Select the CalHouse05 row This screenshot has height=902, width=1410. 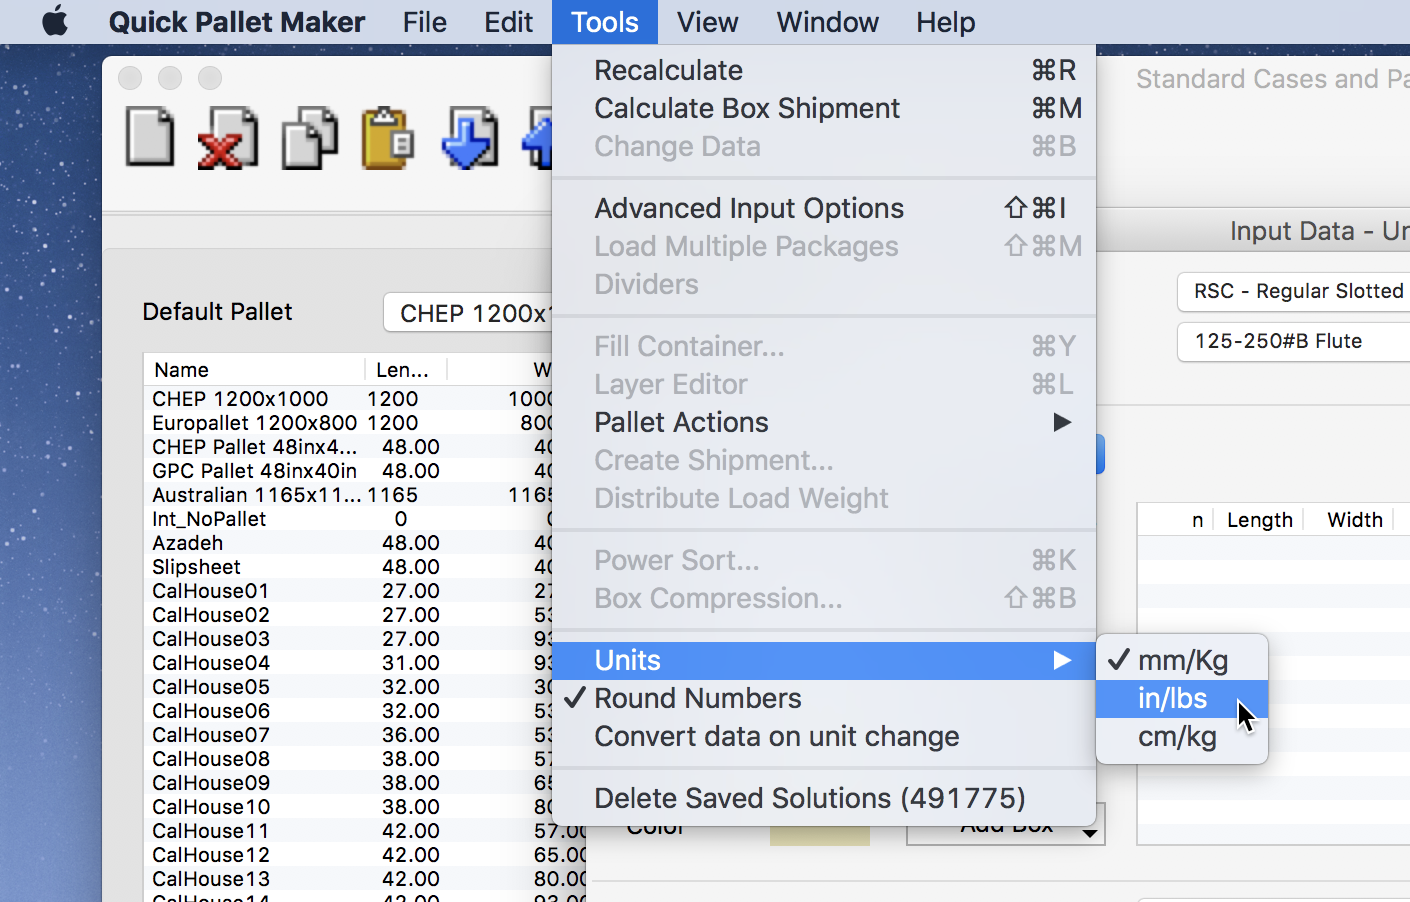tap(349, 687)
